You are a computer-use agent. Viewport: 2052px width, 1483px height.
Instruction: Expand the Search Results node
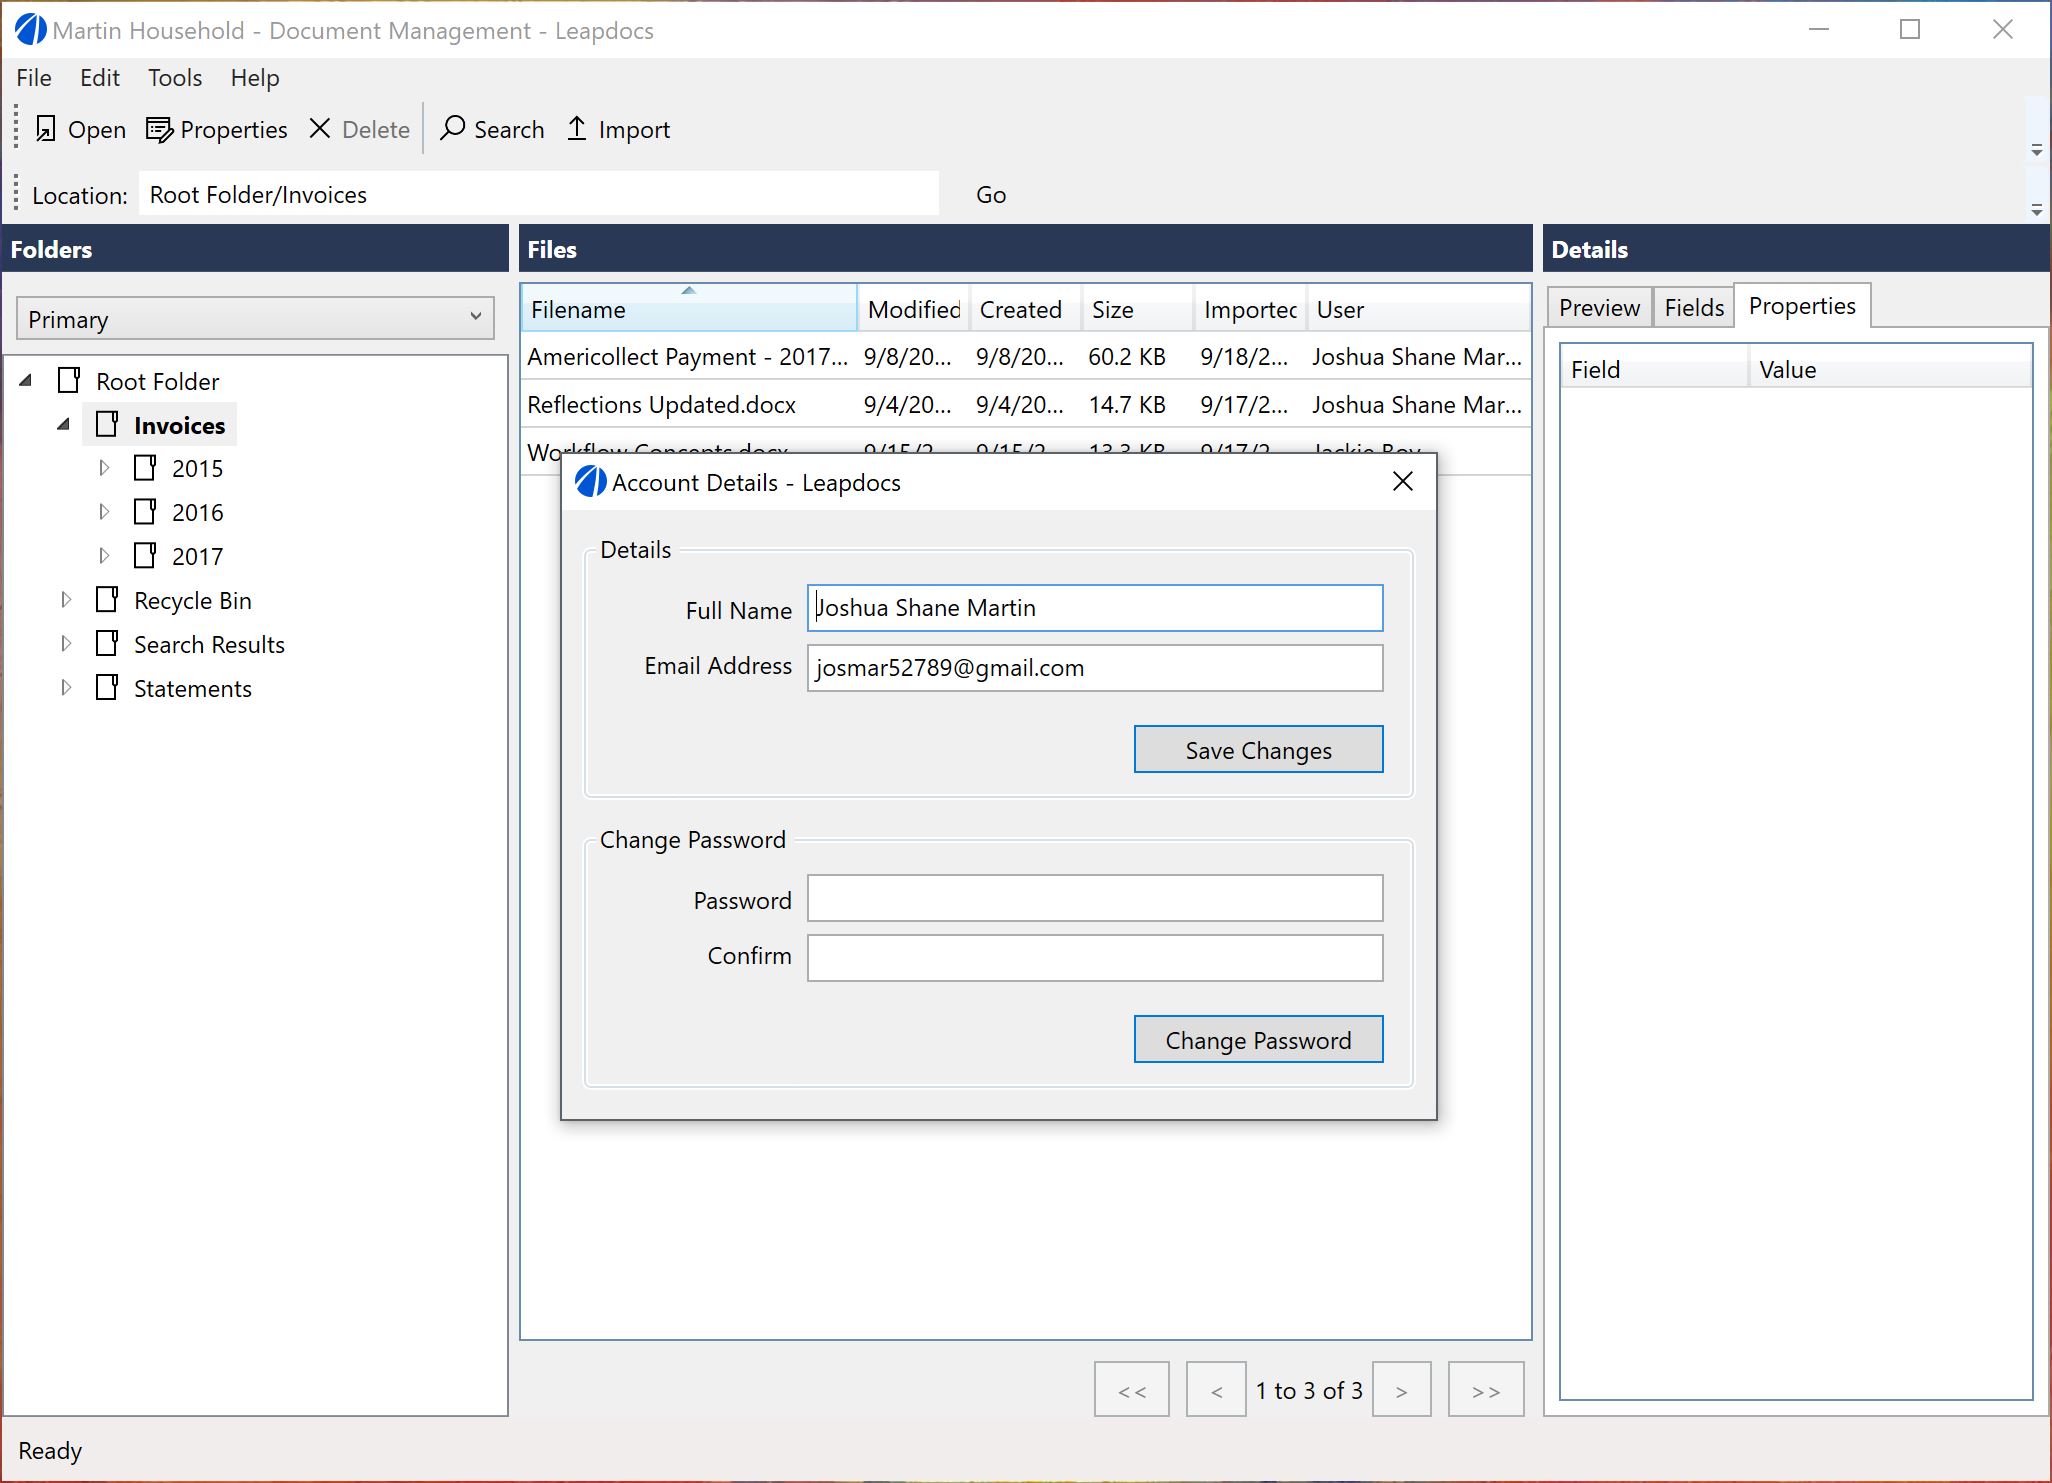[66, 643]
